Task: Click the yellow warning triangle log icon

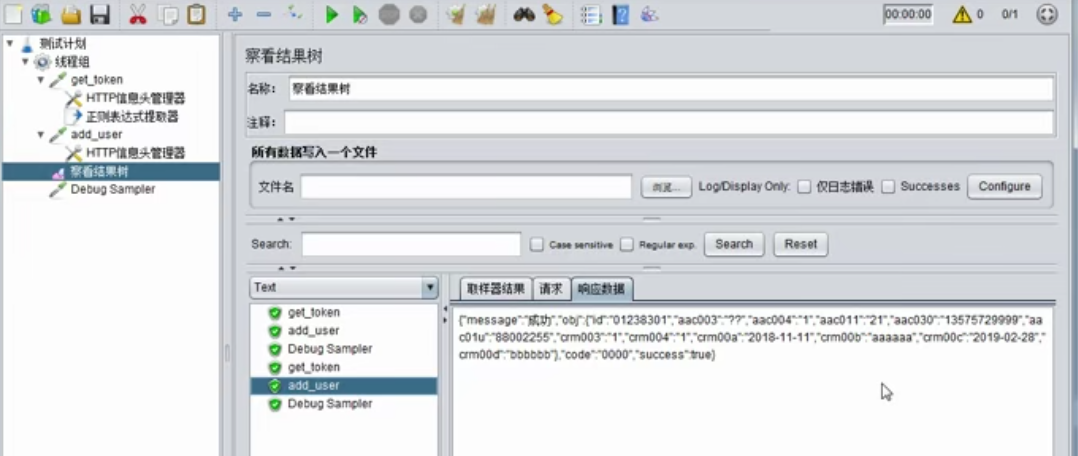Action: click(962, 14)
